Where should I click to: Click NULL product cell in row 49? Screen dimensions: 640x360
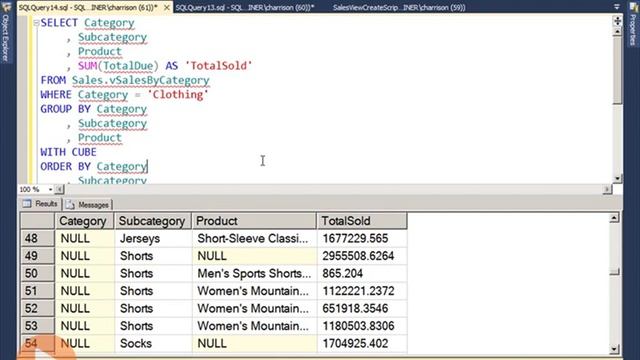254,256
